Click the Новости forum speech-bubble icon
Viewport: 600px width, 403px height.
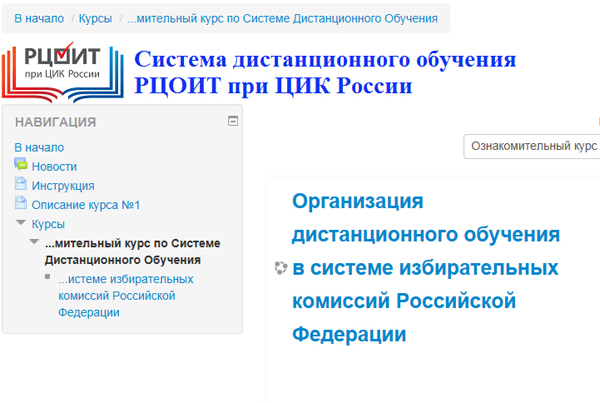pyautogui.click(x=21, y=164)
